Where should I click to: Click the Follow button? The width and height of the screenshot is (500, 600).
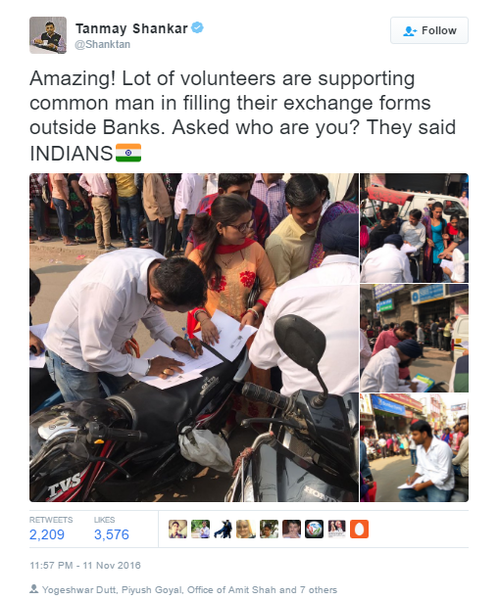[x=429, y=30]
